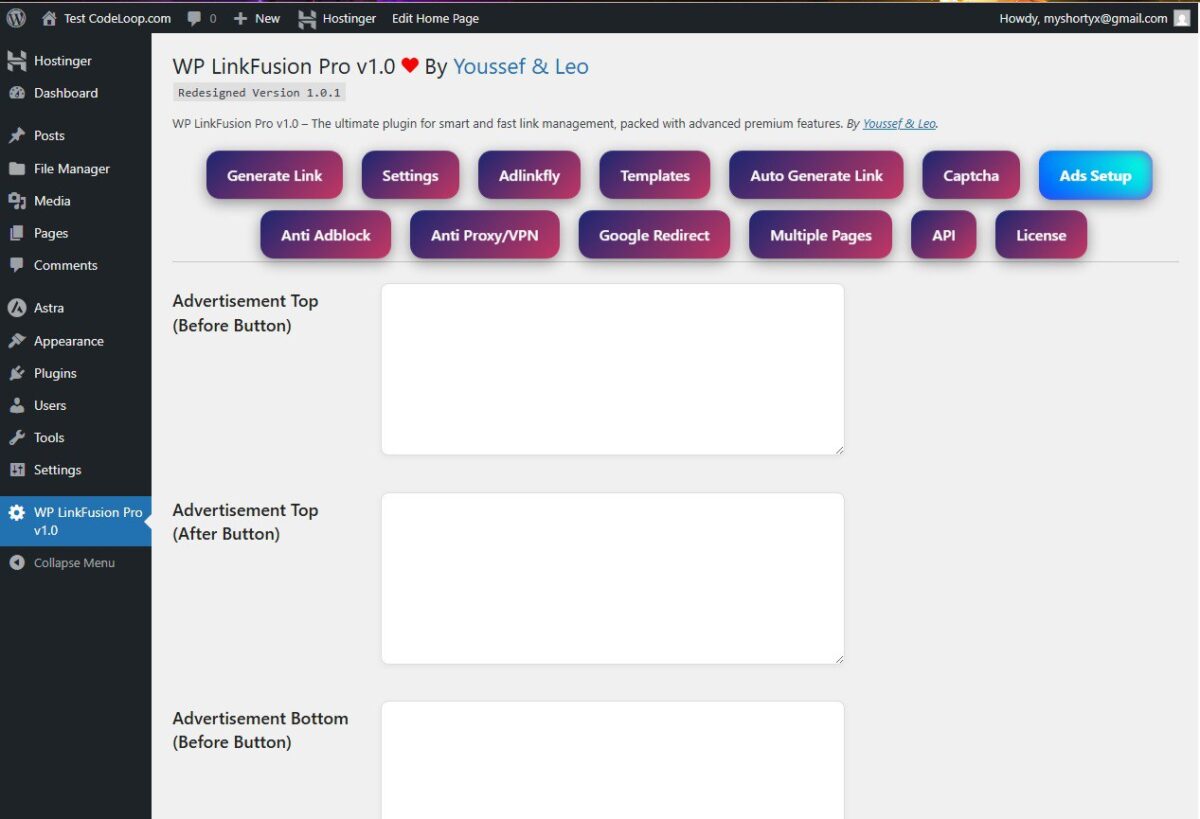Screen dimensions: 1200x819
Task: Click the WordPress logo icon
Action: click(x=16, y=18)
